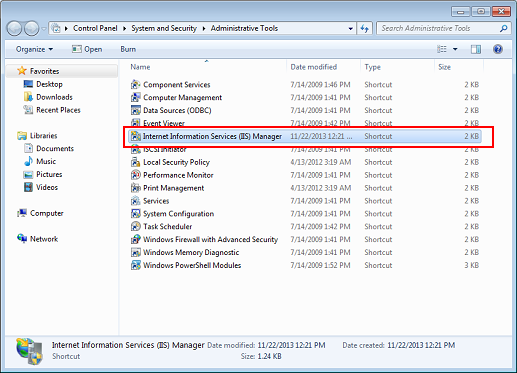Click the Print Management icon
This screenshot has width=517, height=373.
[135, 188]
